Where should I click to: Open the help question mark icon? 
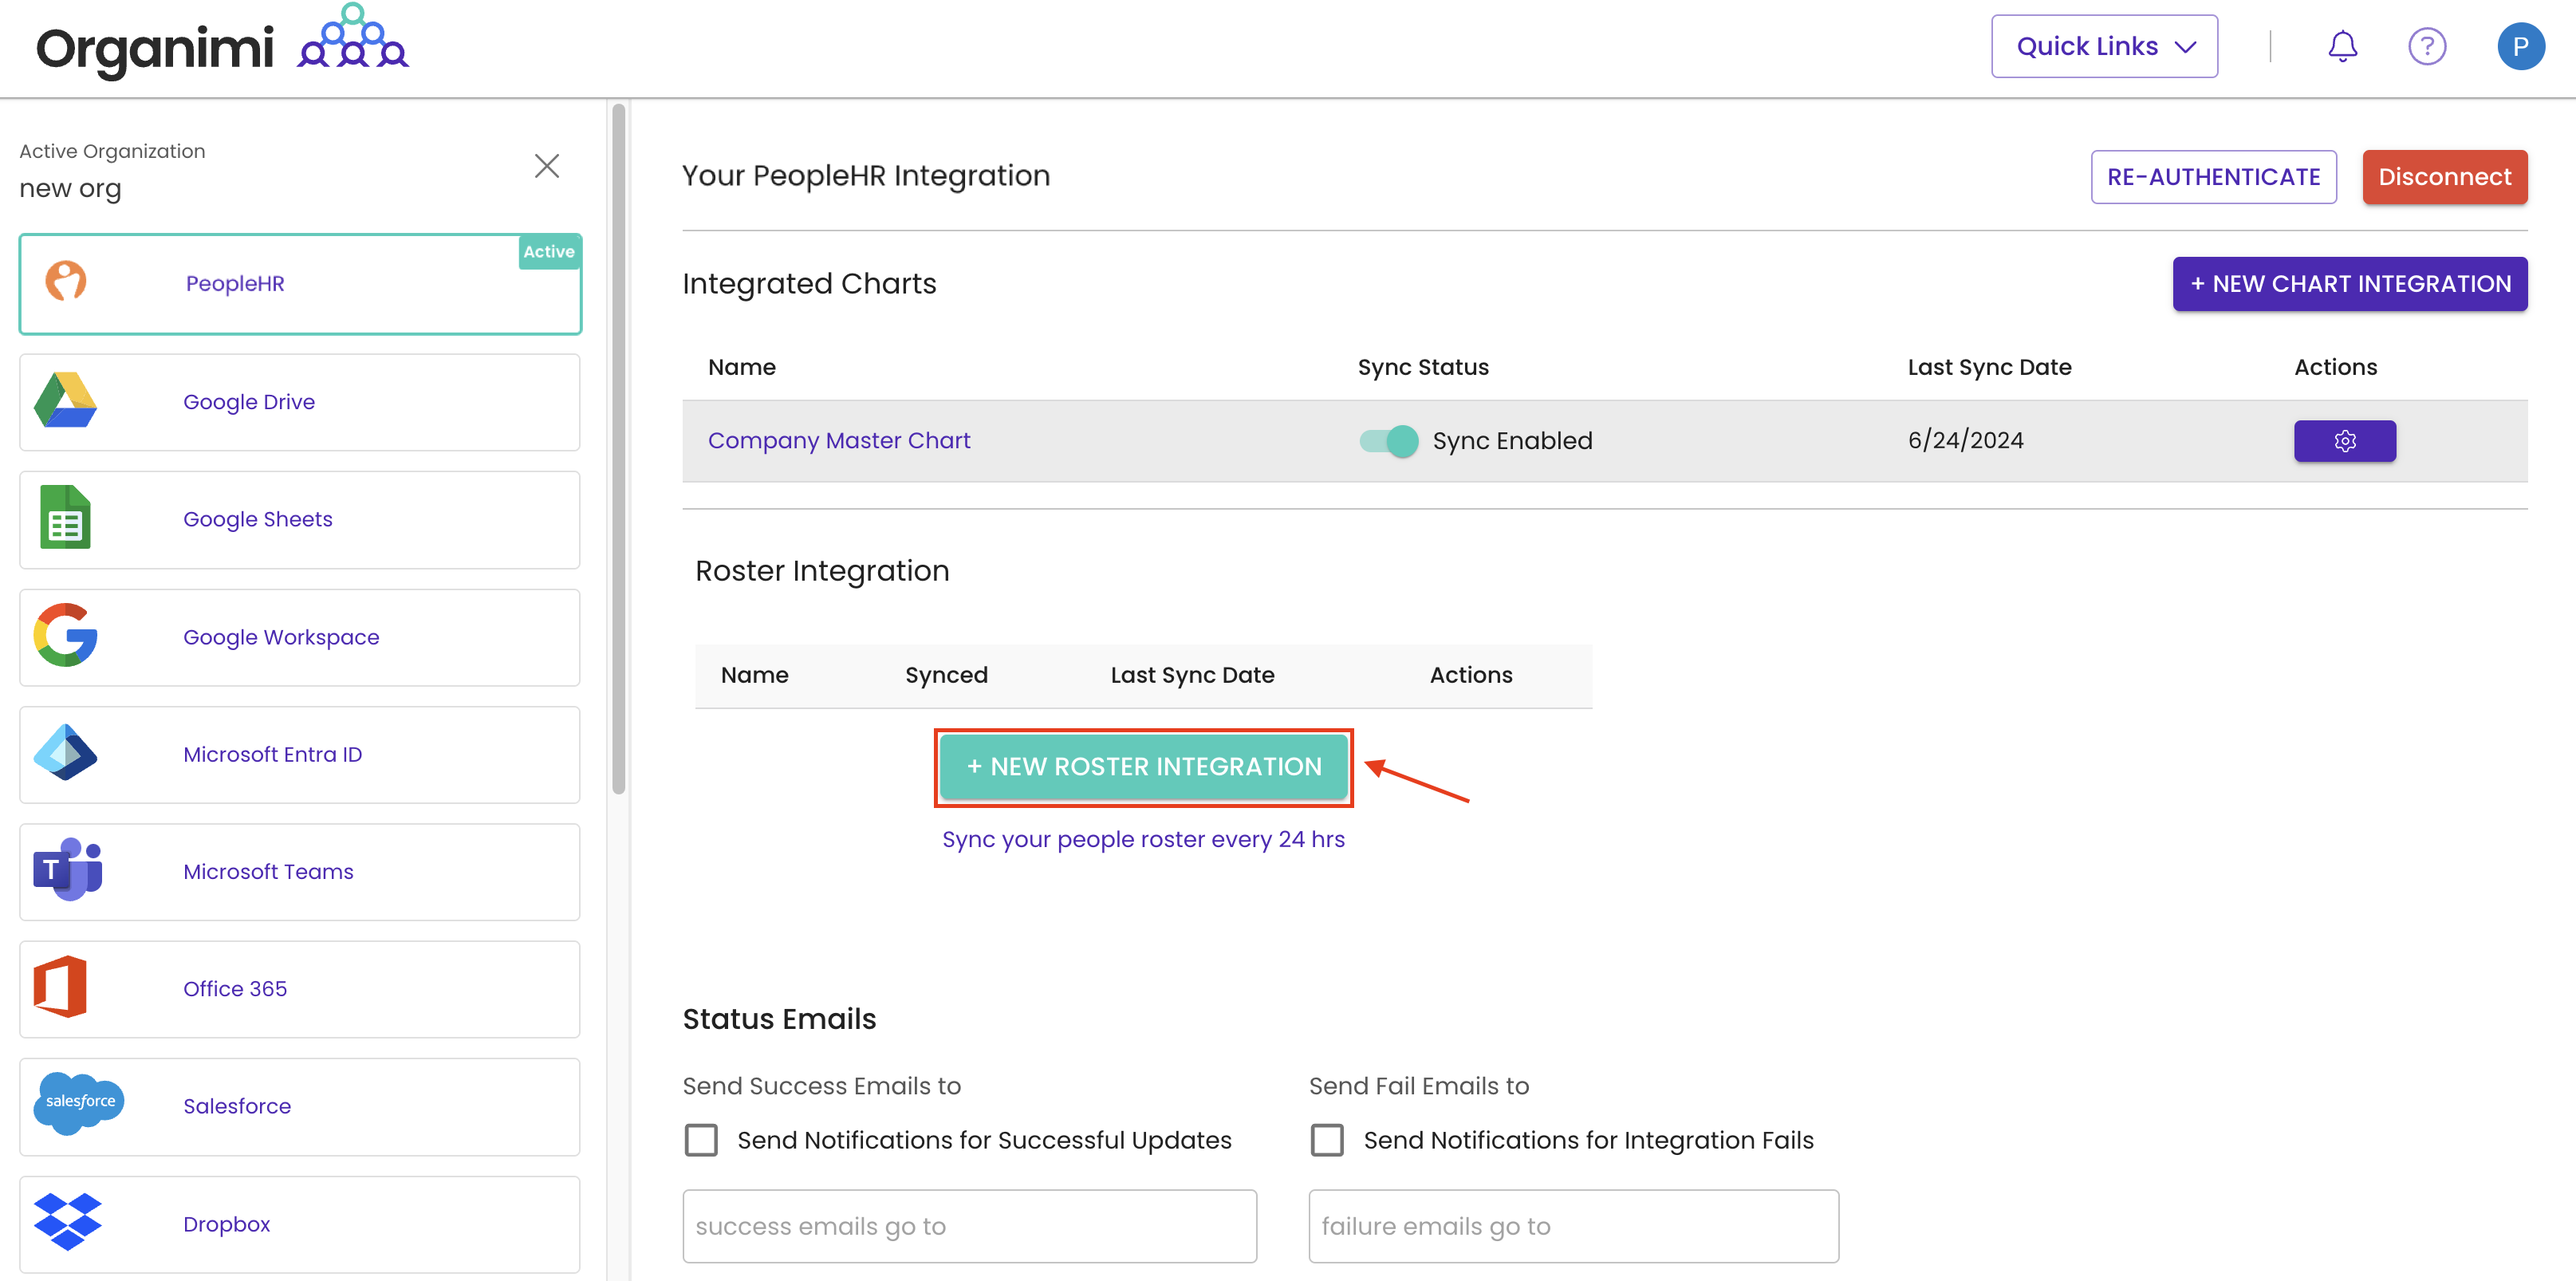tap(2427, 46)
